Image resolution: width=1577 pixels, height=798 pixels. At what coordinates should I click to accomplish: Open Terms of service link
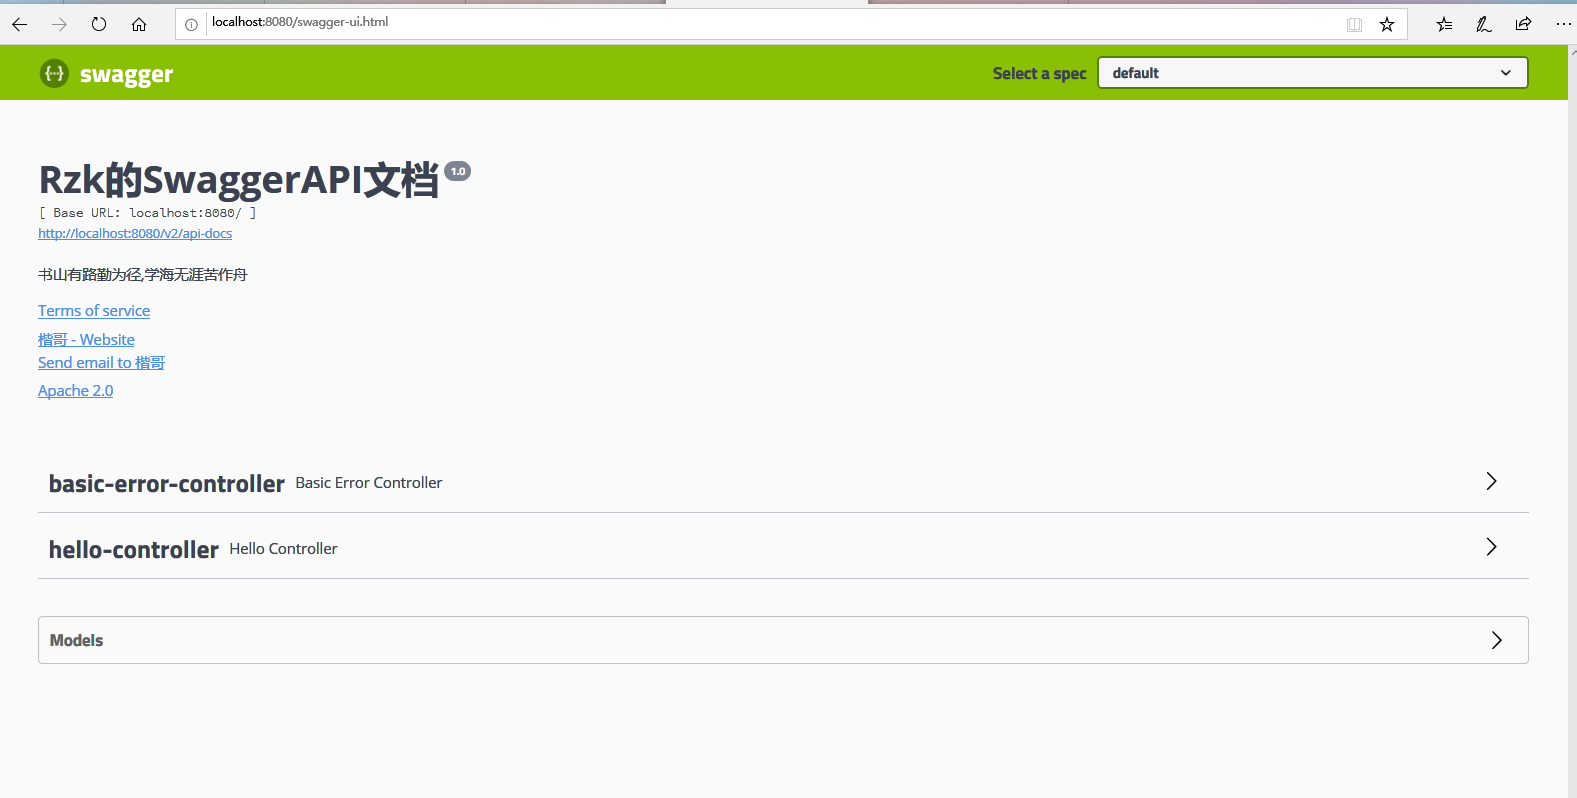[x=94, y=311]
